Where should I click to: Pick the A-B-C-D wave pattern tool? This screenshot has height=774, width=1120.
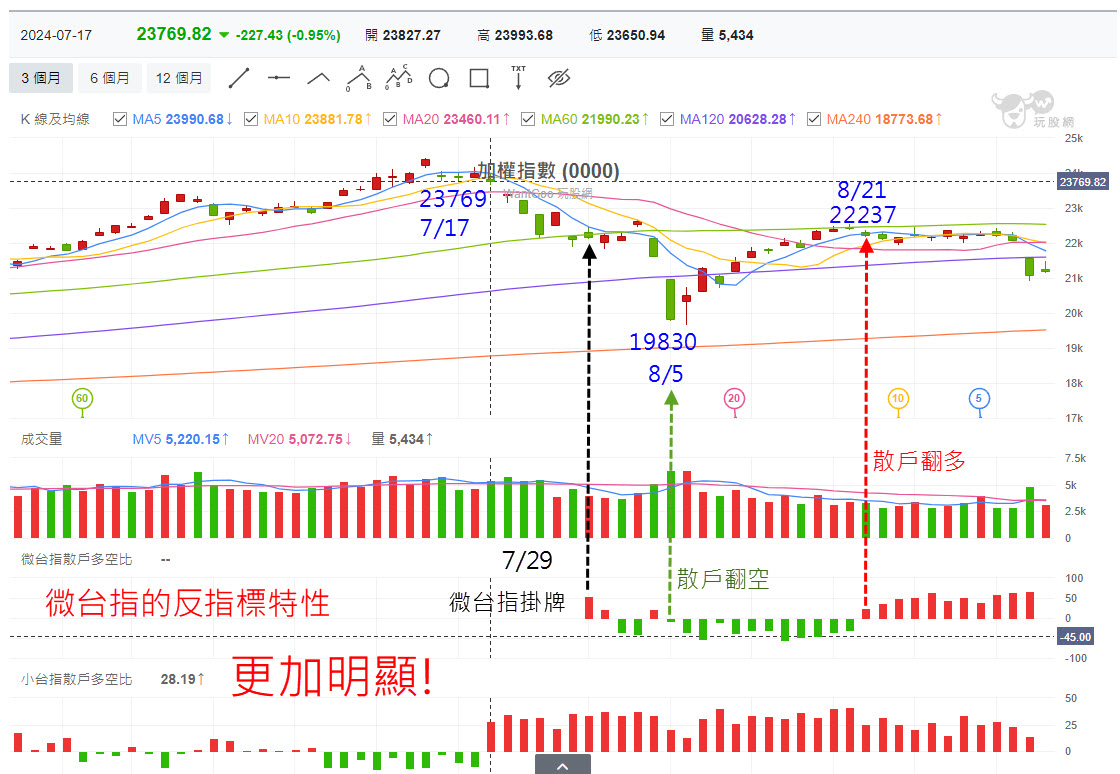click(399, 78)
